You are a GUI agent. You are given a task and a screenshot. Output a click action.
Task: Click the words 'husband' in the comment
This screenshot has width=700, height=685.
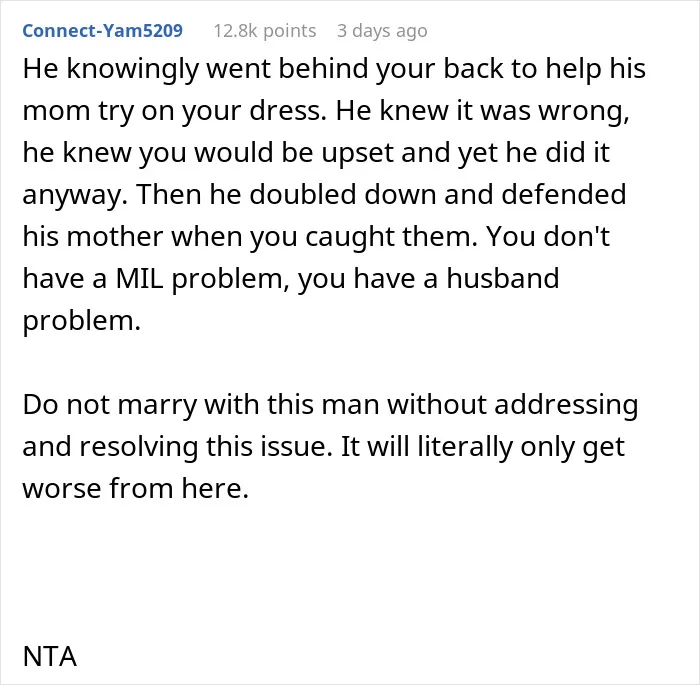click(x=503, y=280)
